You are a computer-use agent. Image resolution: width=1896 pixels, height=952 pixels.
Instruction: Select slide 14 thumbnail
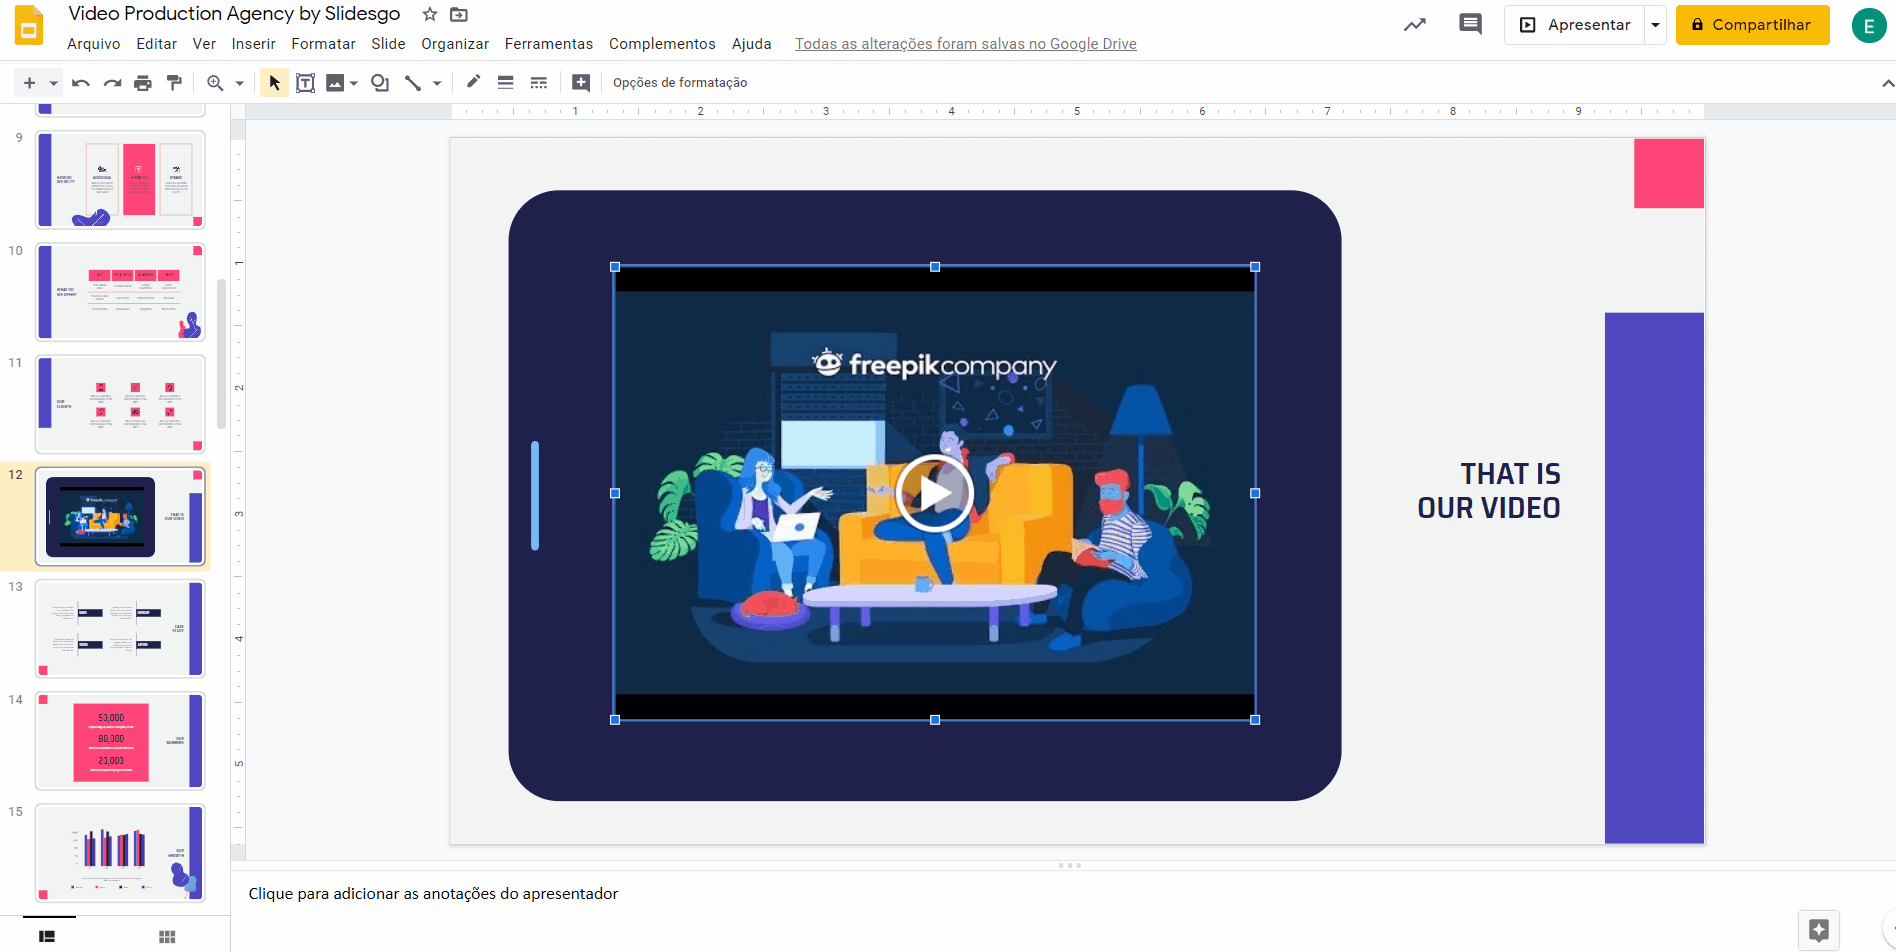coord(121,741)
